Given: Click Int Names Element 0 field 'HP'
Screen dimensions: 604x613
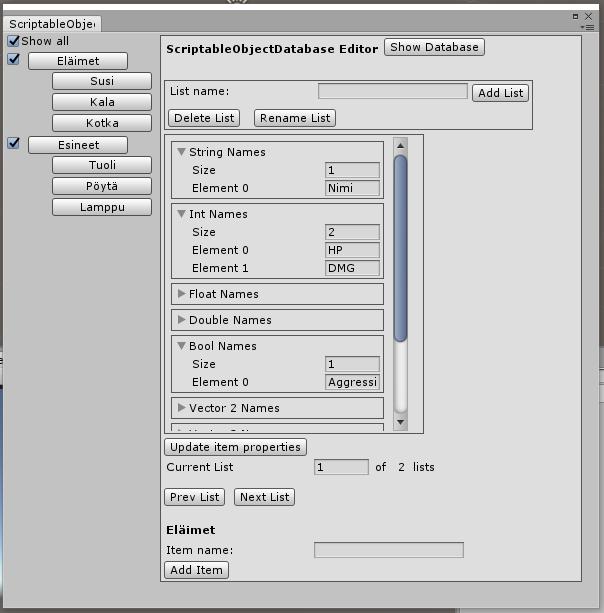Looking at the screenshot, I should pyautogui.click(x=352, y=250).
